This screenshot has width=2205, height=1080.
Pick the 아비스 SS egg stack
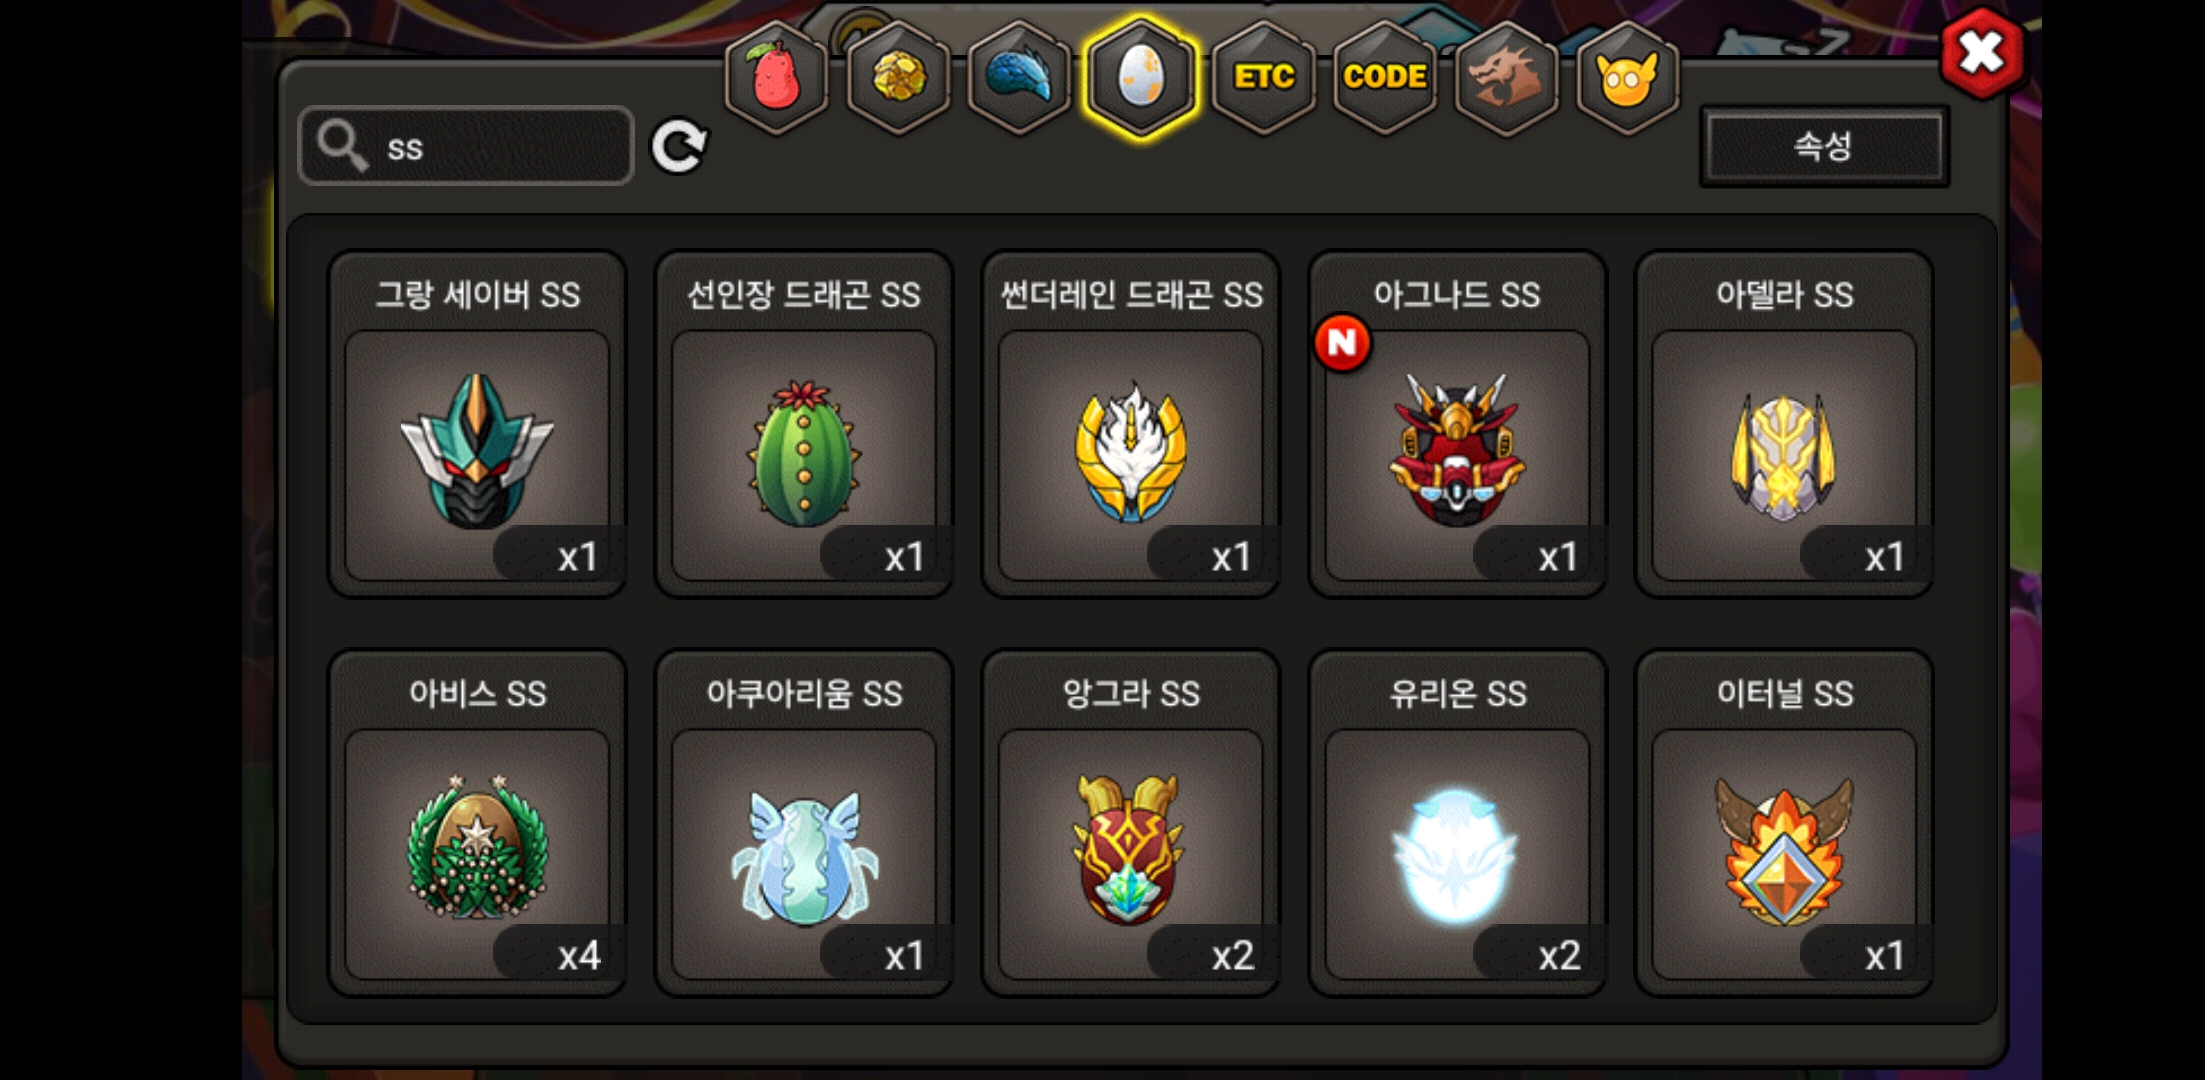tap(477, 823)
